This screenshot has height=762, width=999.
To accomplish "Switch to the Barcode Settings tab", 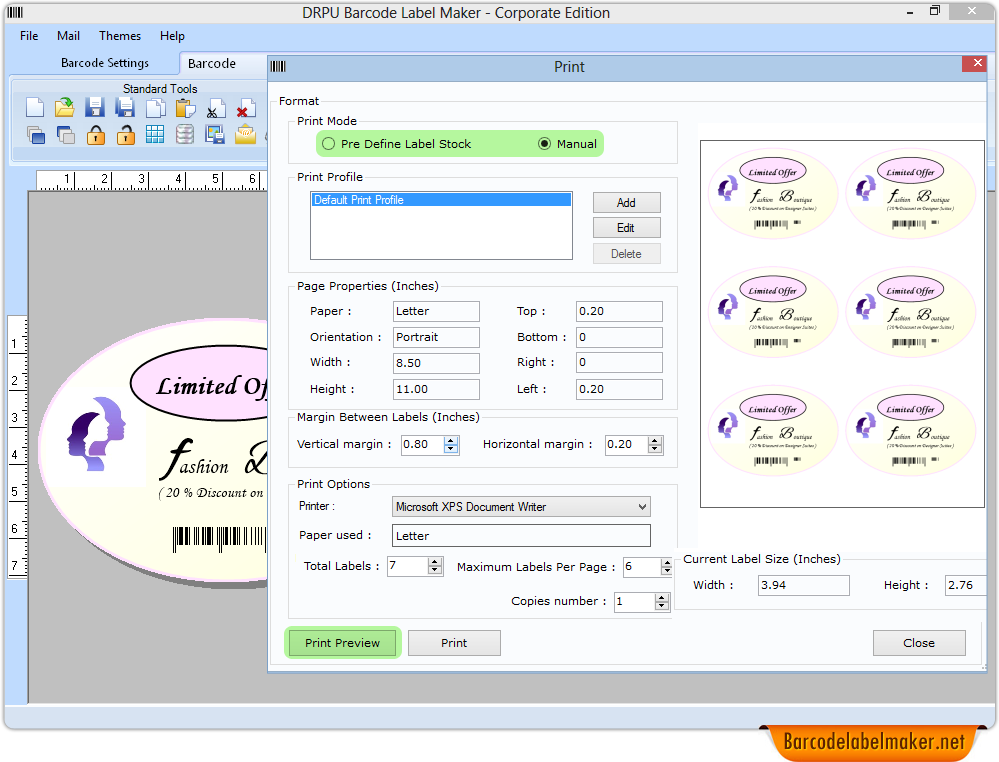I will click(104, 63).
